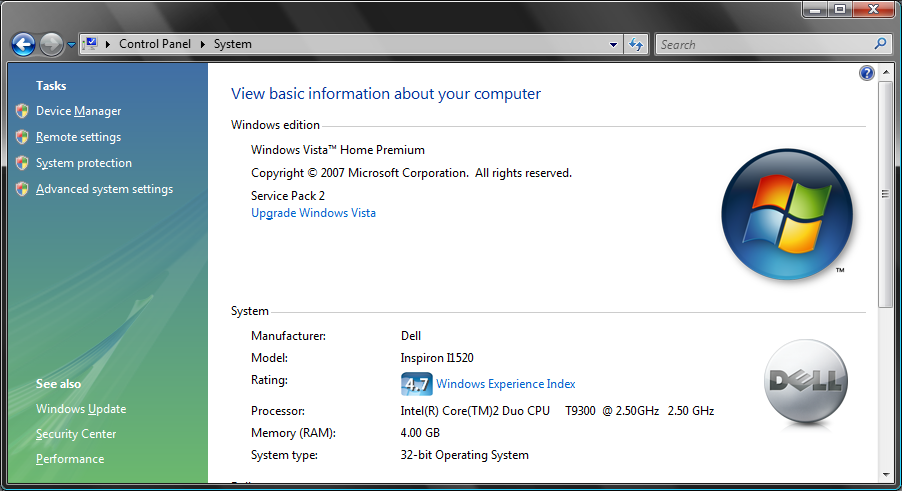Image resolution: width=902 pixels, height=491 pixels.
Task: Expand the arrow after Control Panel breadcrumb
Action: pos(202,44)
